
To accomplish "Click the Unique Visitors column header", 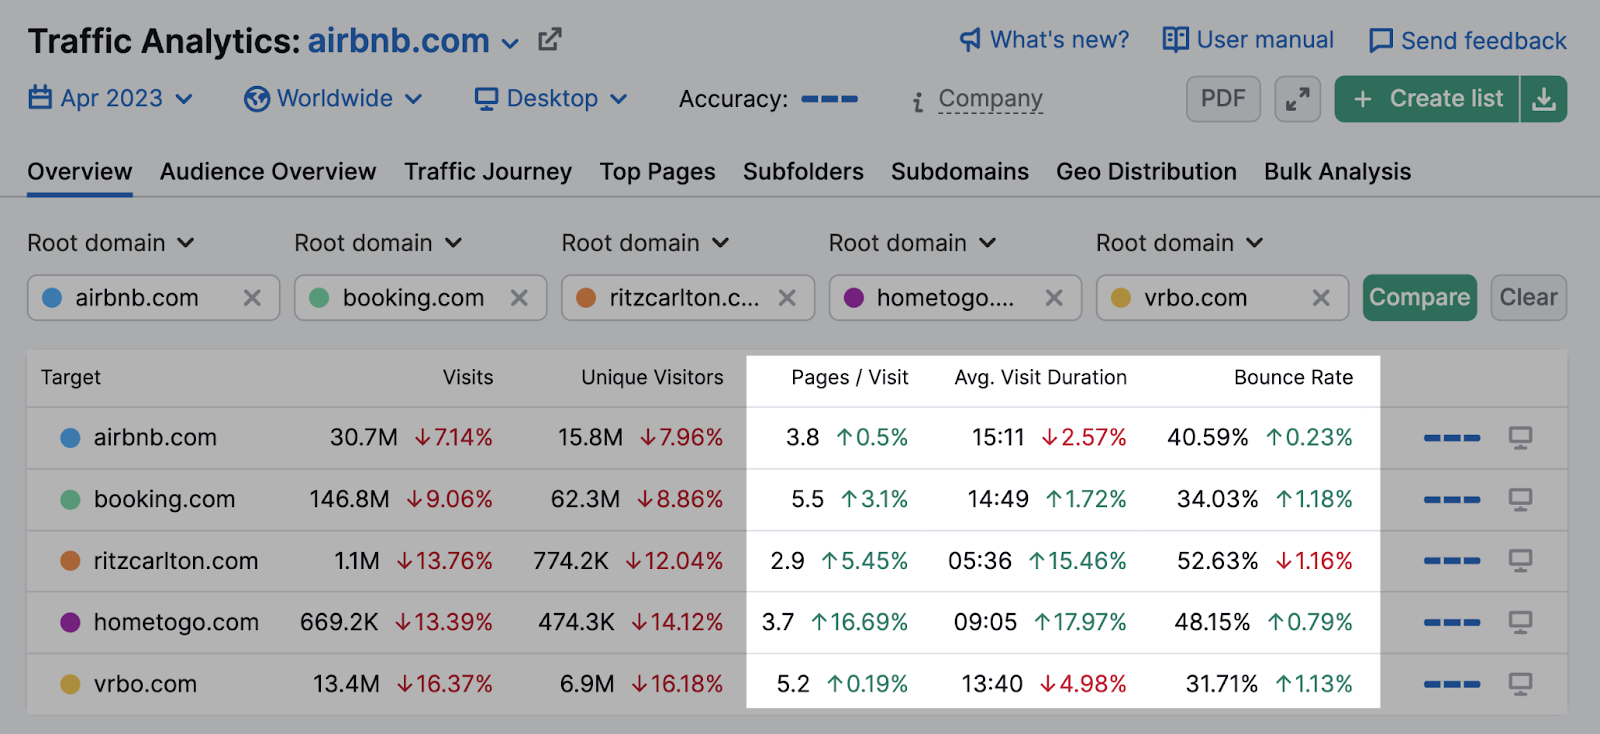I will tap(652, 378).
